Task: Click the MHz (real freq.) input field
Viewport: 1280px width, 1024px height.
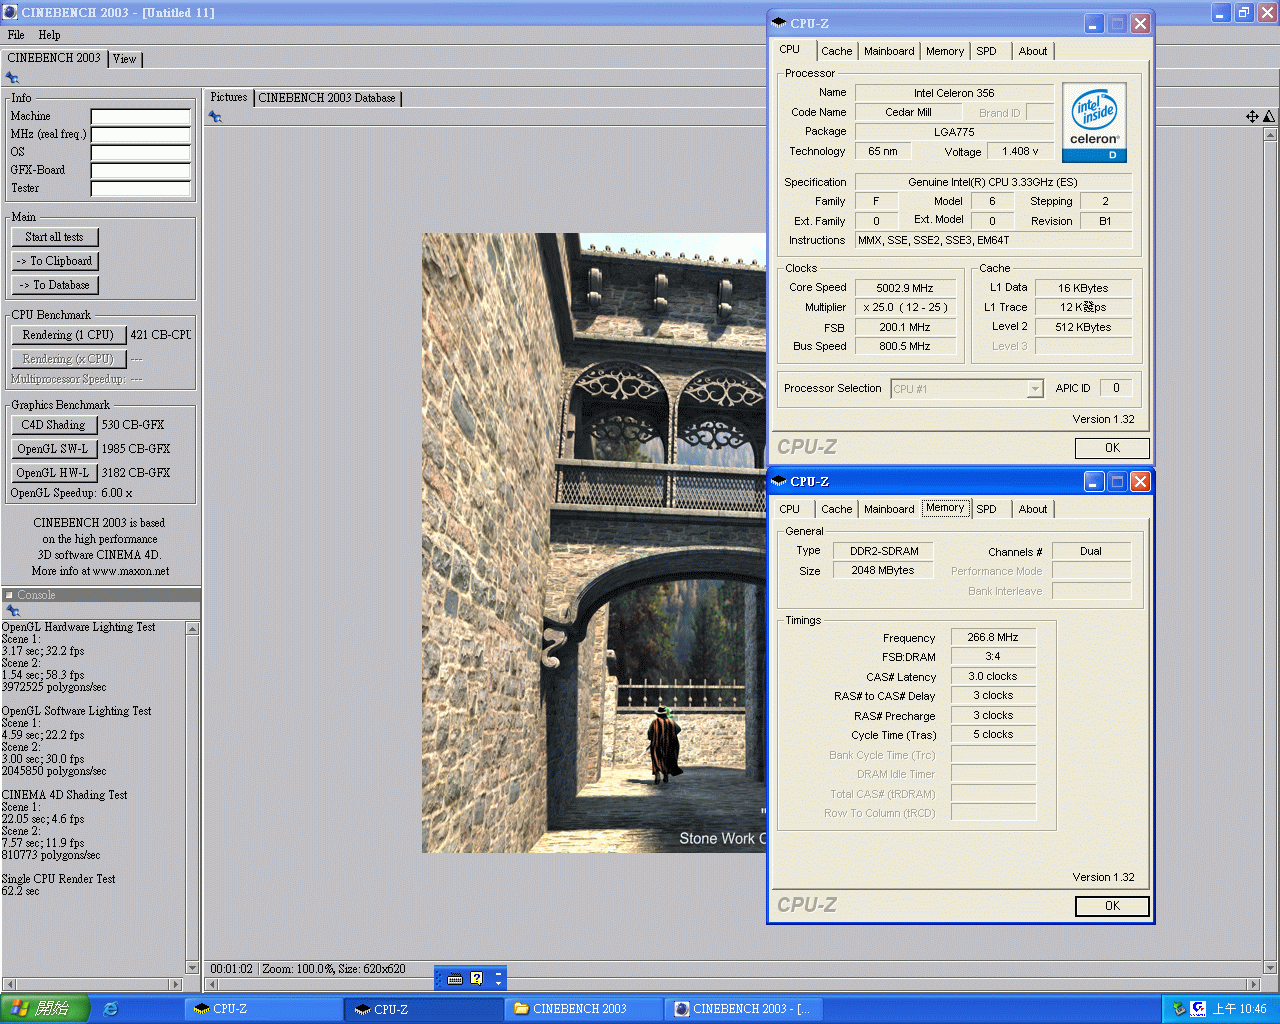Action: click(140, 135)
